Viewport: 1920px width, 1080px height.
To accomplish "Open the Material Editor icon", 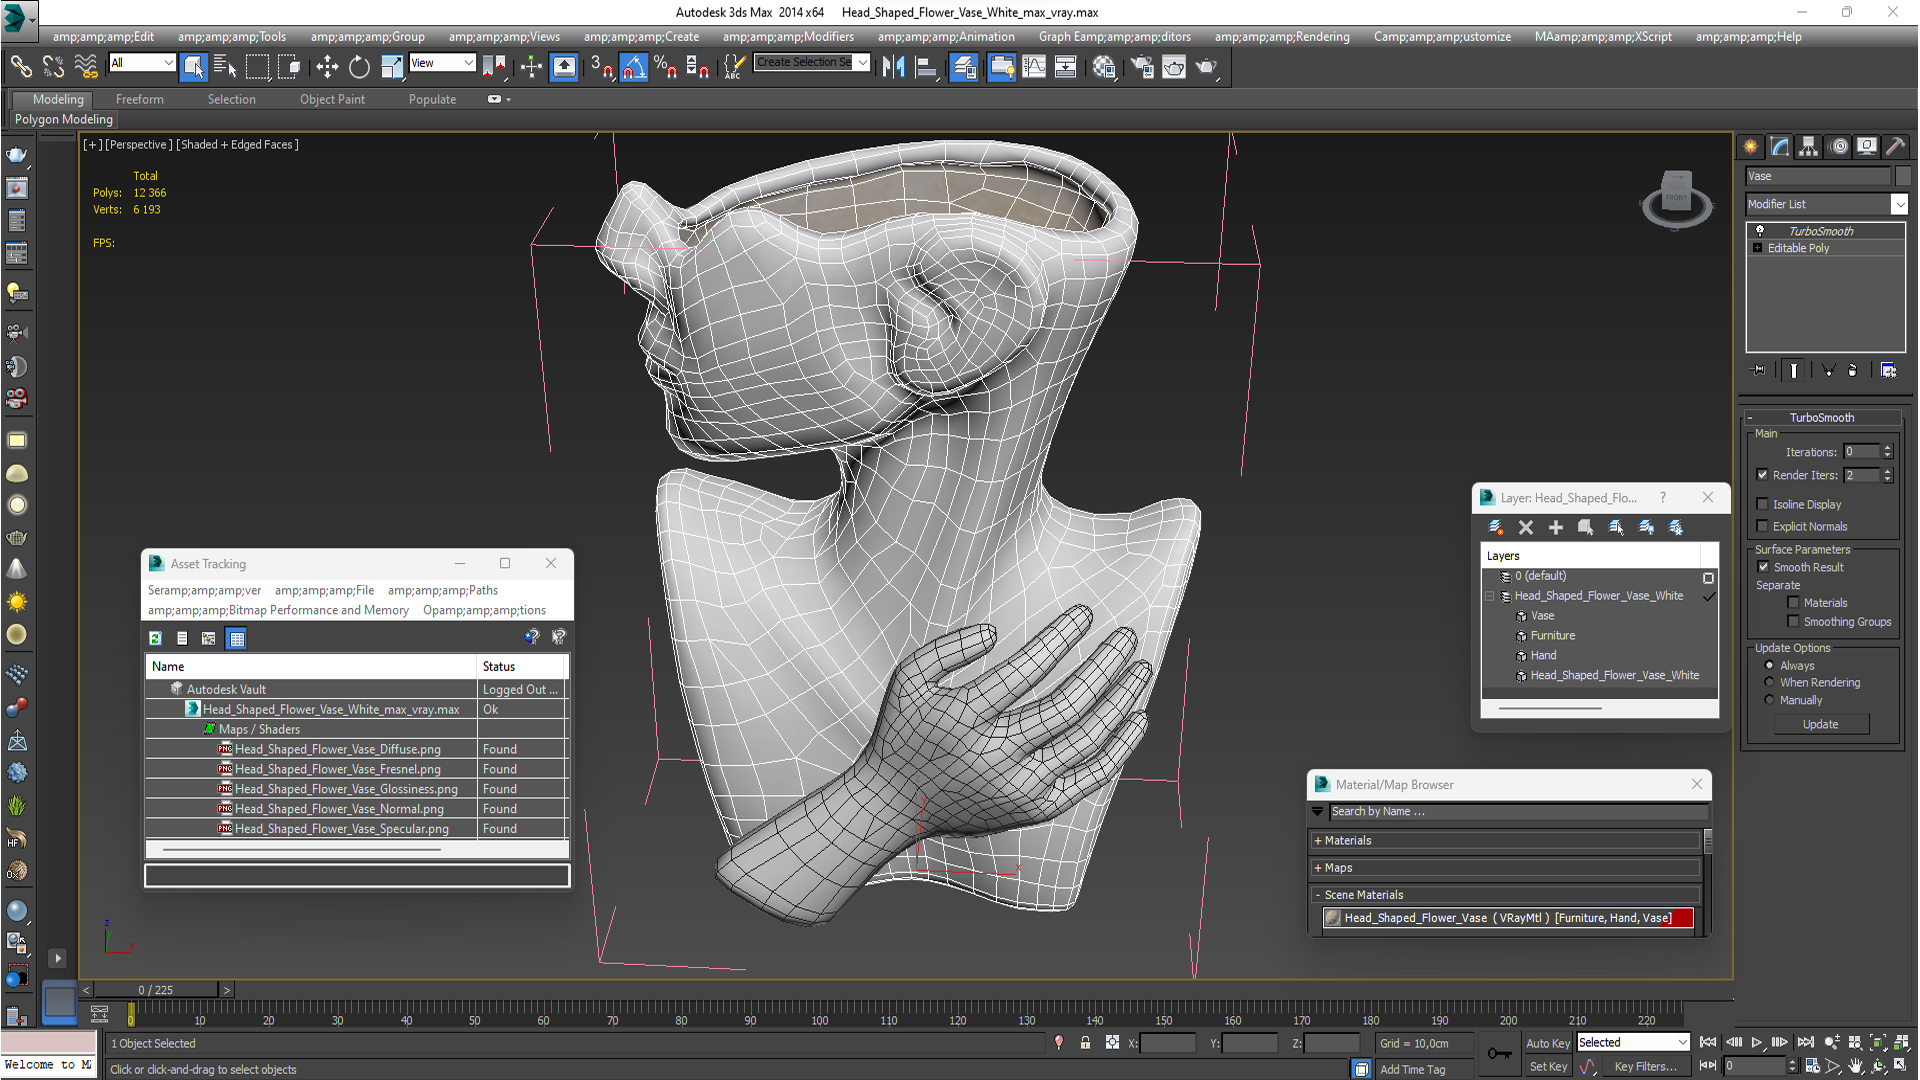I will [1104, 67].
